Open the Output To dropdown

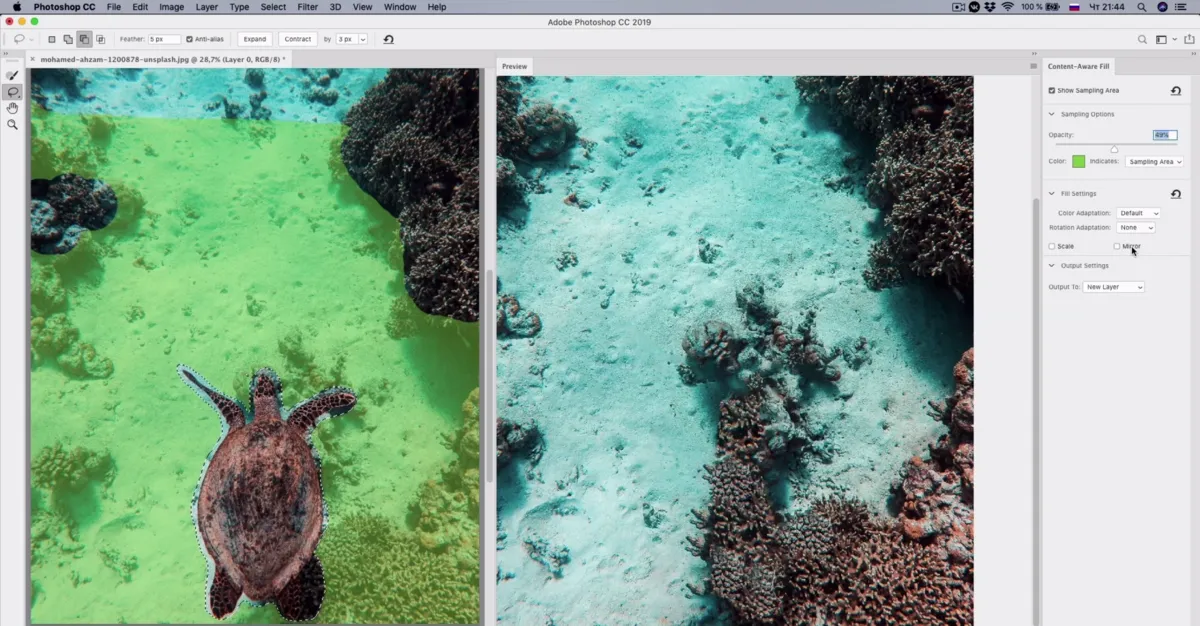1114,287
